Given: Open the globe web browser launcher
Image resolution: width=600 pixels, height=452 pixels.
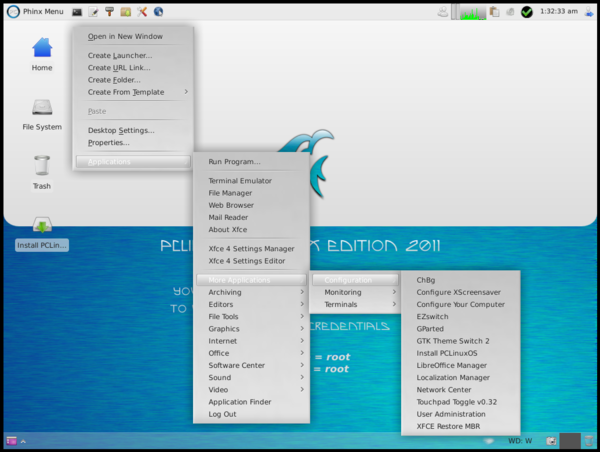Looking at the screenshot, I should [x=158, y=12].
